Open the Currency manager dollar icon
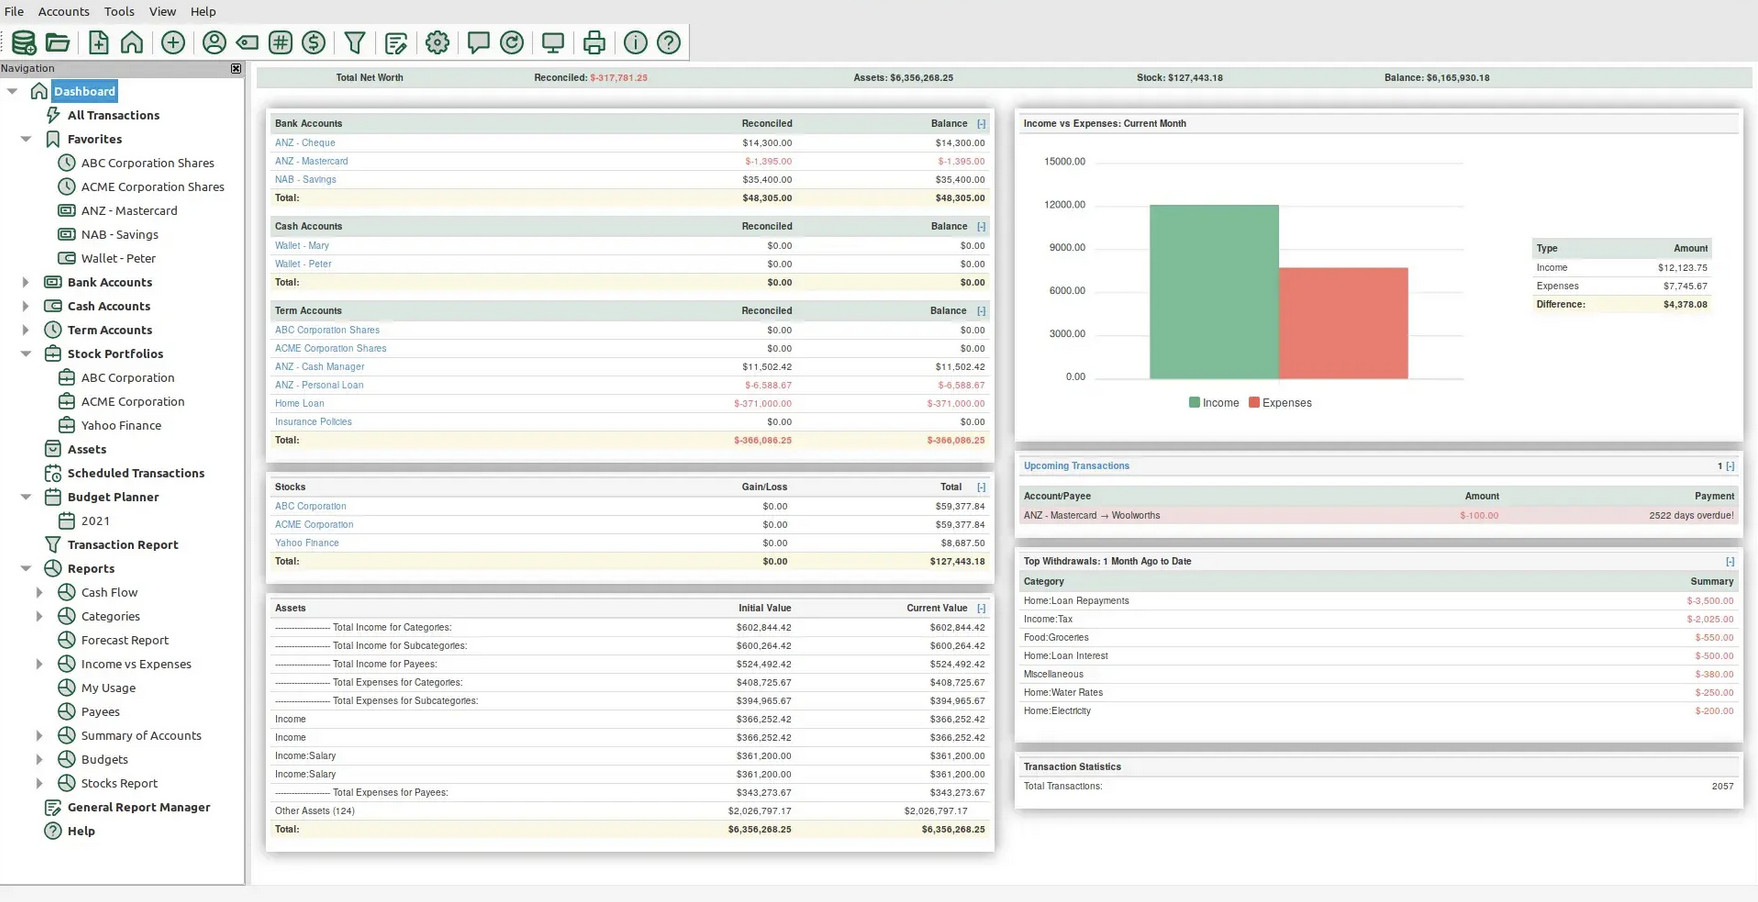 click(x=314, y=42)
